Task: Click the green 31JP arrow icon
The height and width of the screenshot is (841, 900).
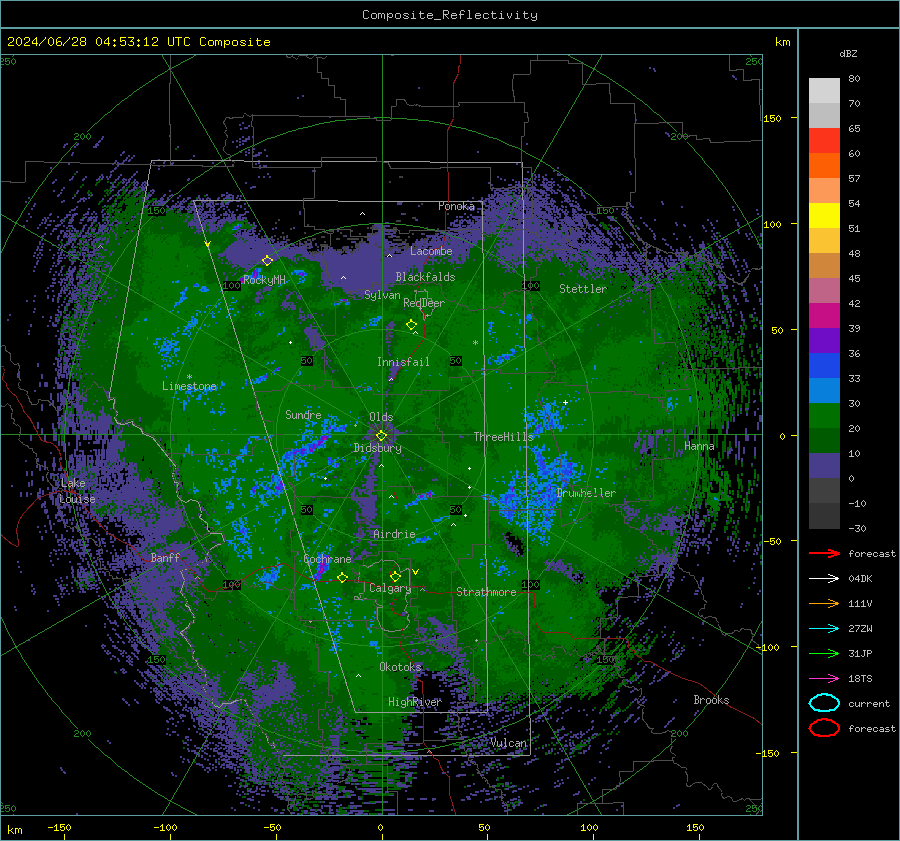Action: pos(824,653)
